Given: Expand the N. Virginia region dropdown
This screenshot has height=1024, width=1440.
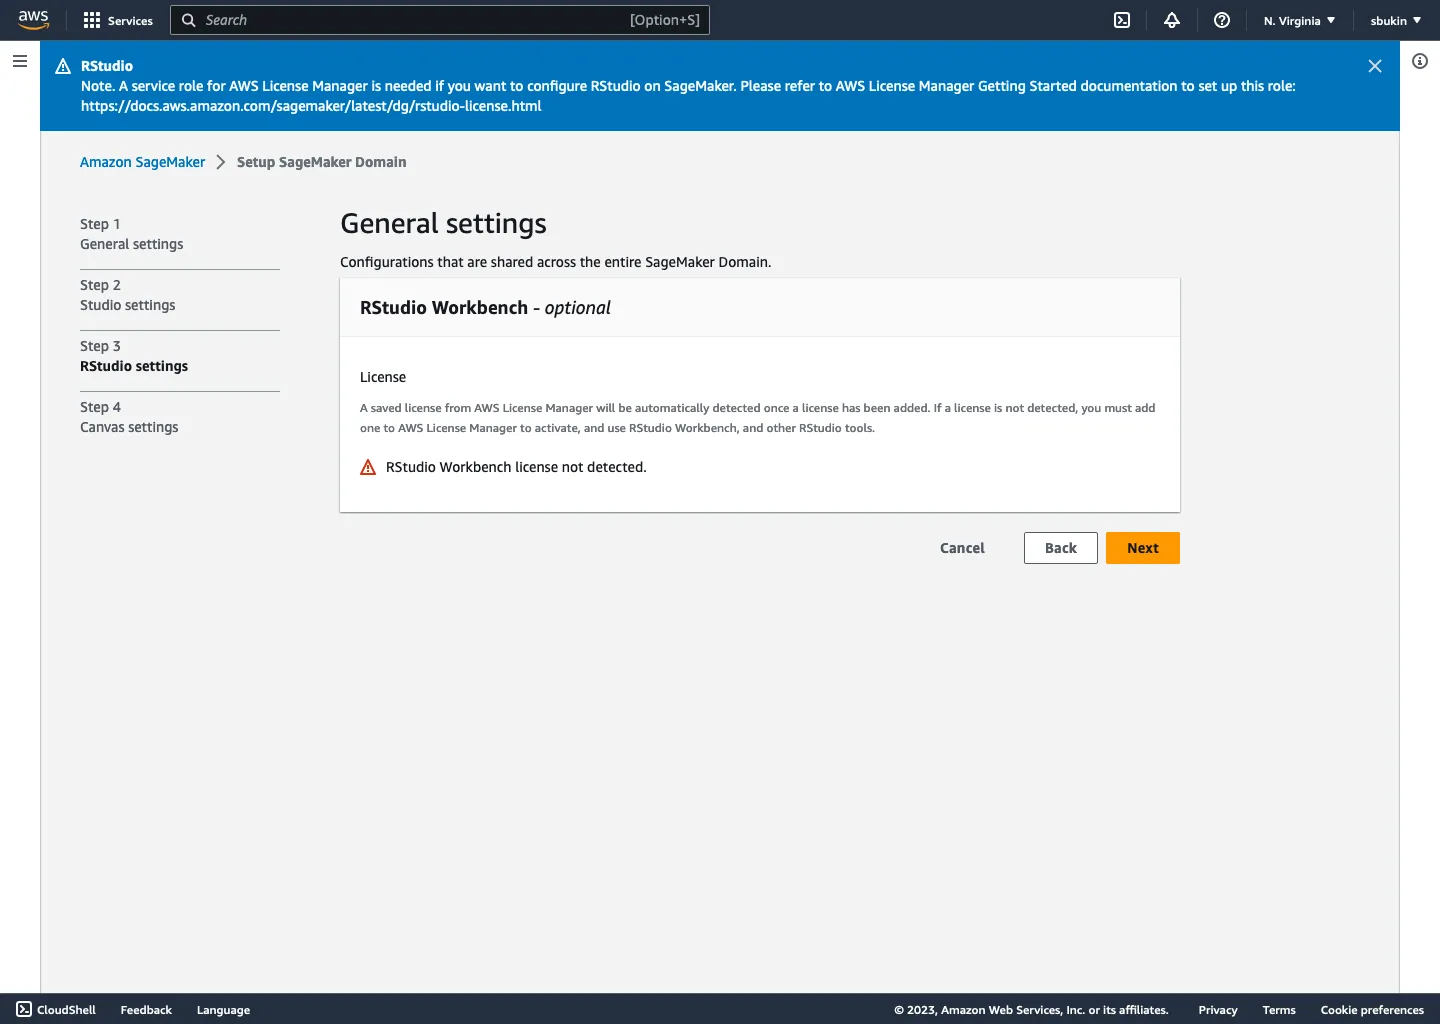Looking at the screenshot, I should [x=1299, y=20].
